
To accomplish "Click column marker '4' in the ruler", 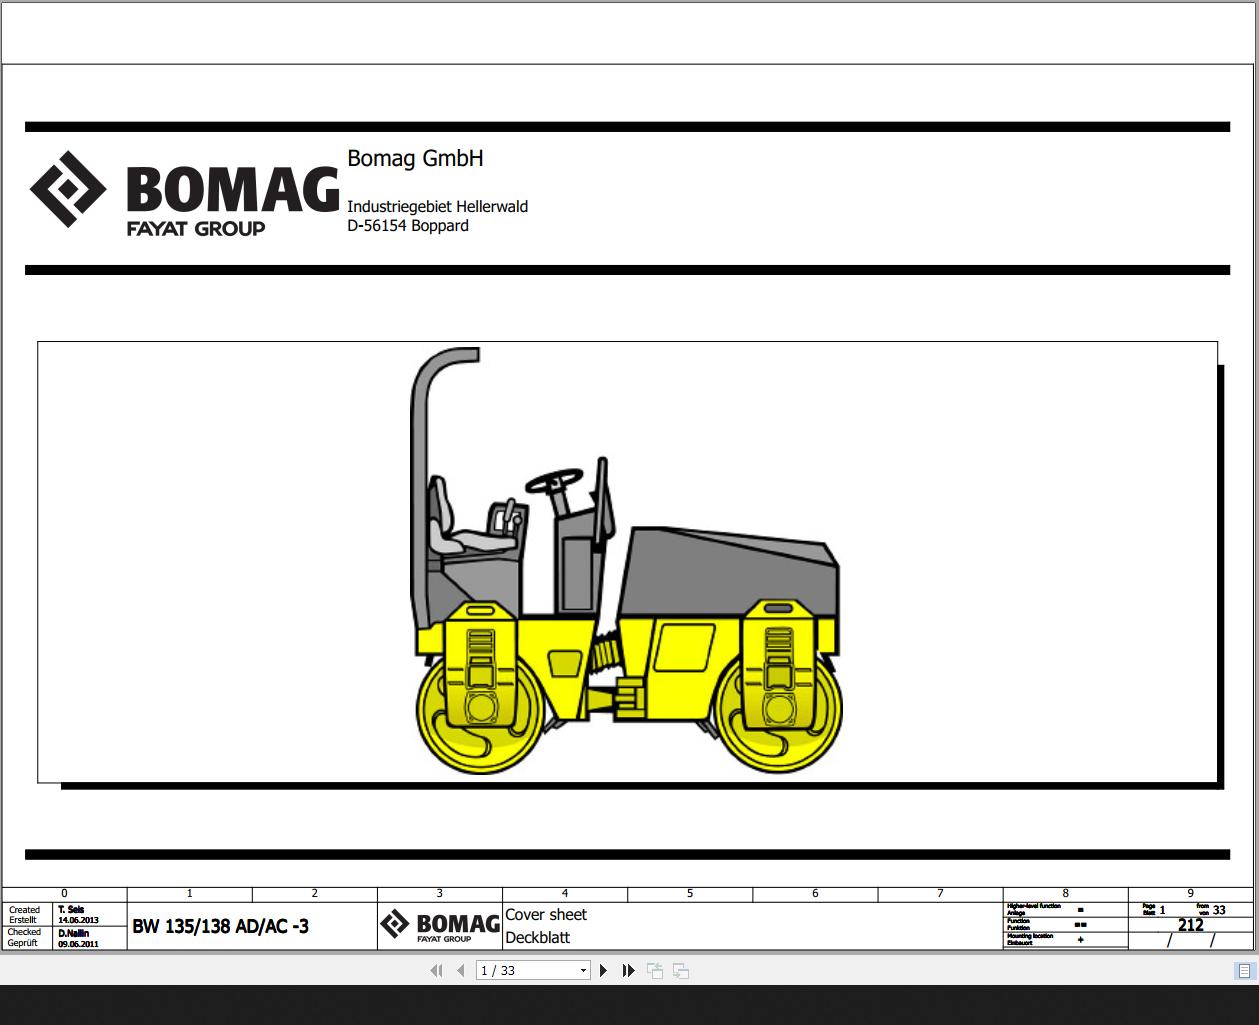I will coord(565,893).
